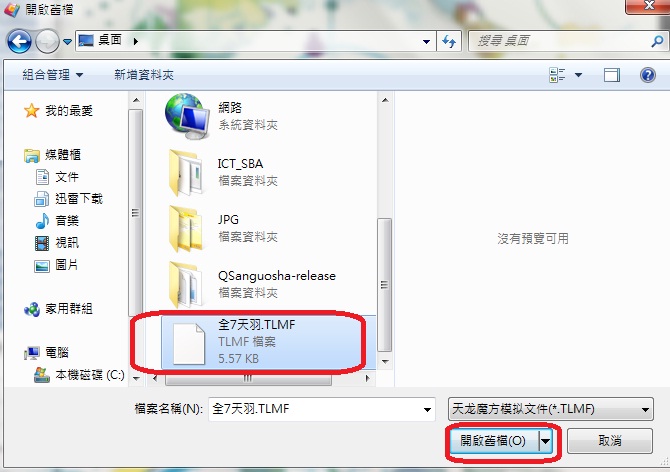This screenshot has height=472, width=670.
Task: Click the refresh icon beside address bar
Action: tap(449, 41)
